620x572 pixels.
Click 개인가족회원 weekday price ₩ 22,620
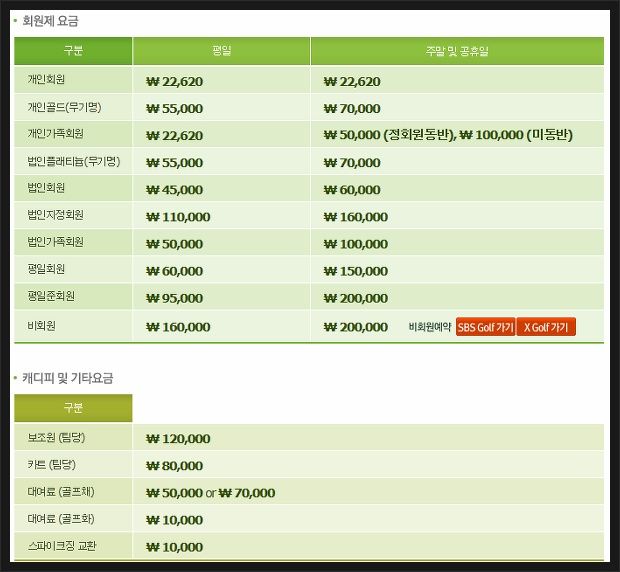coord(174,136)
